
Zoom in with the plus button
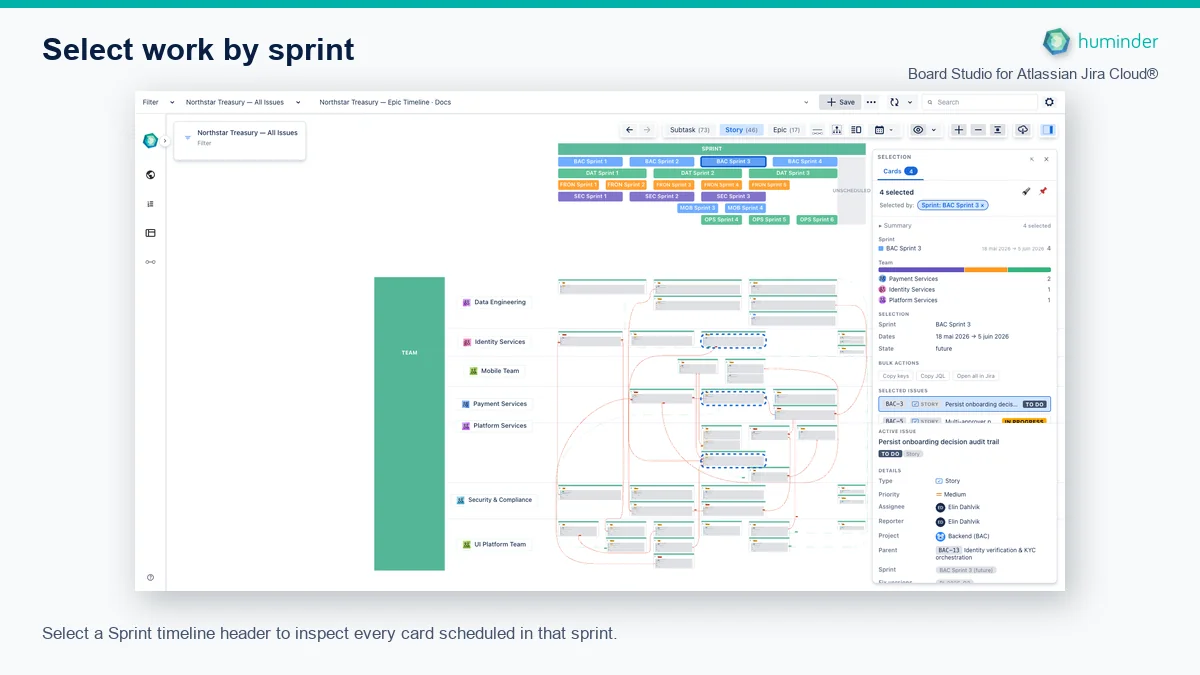(958, 130)
